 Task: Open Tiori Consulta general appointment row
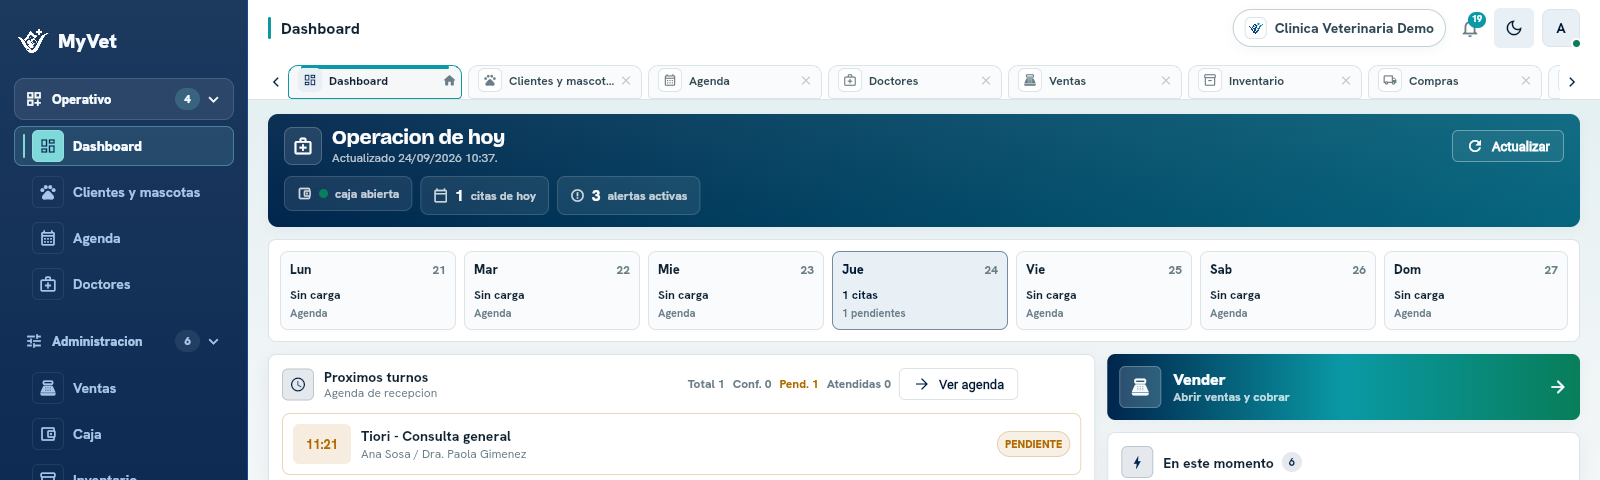click(x=681, y=444)
